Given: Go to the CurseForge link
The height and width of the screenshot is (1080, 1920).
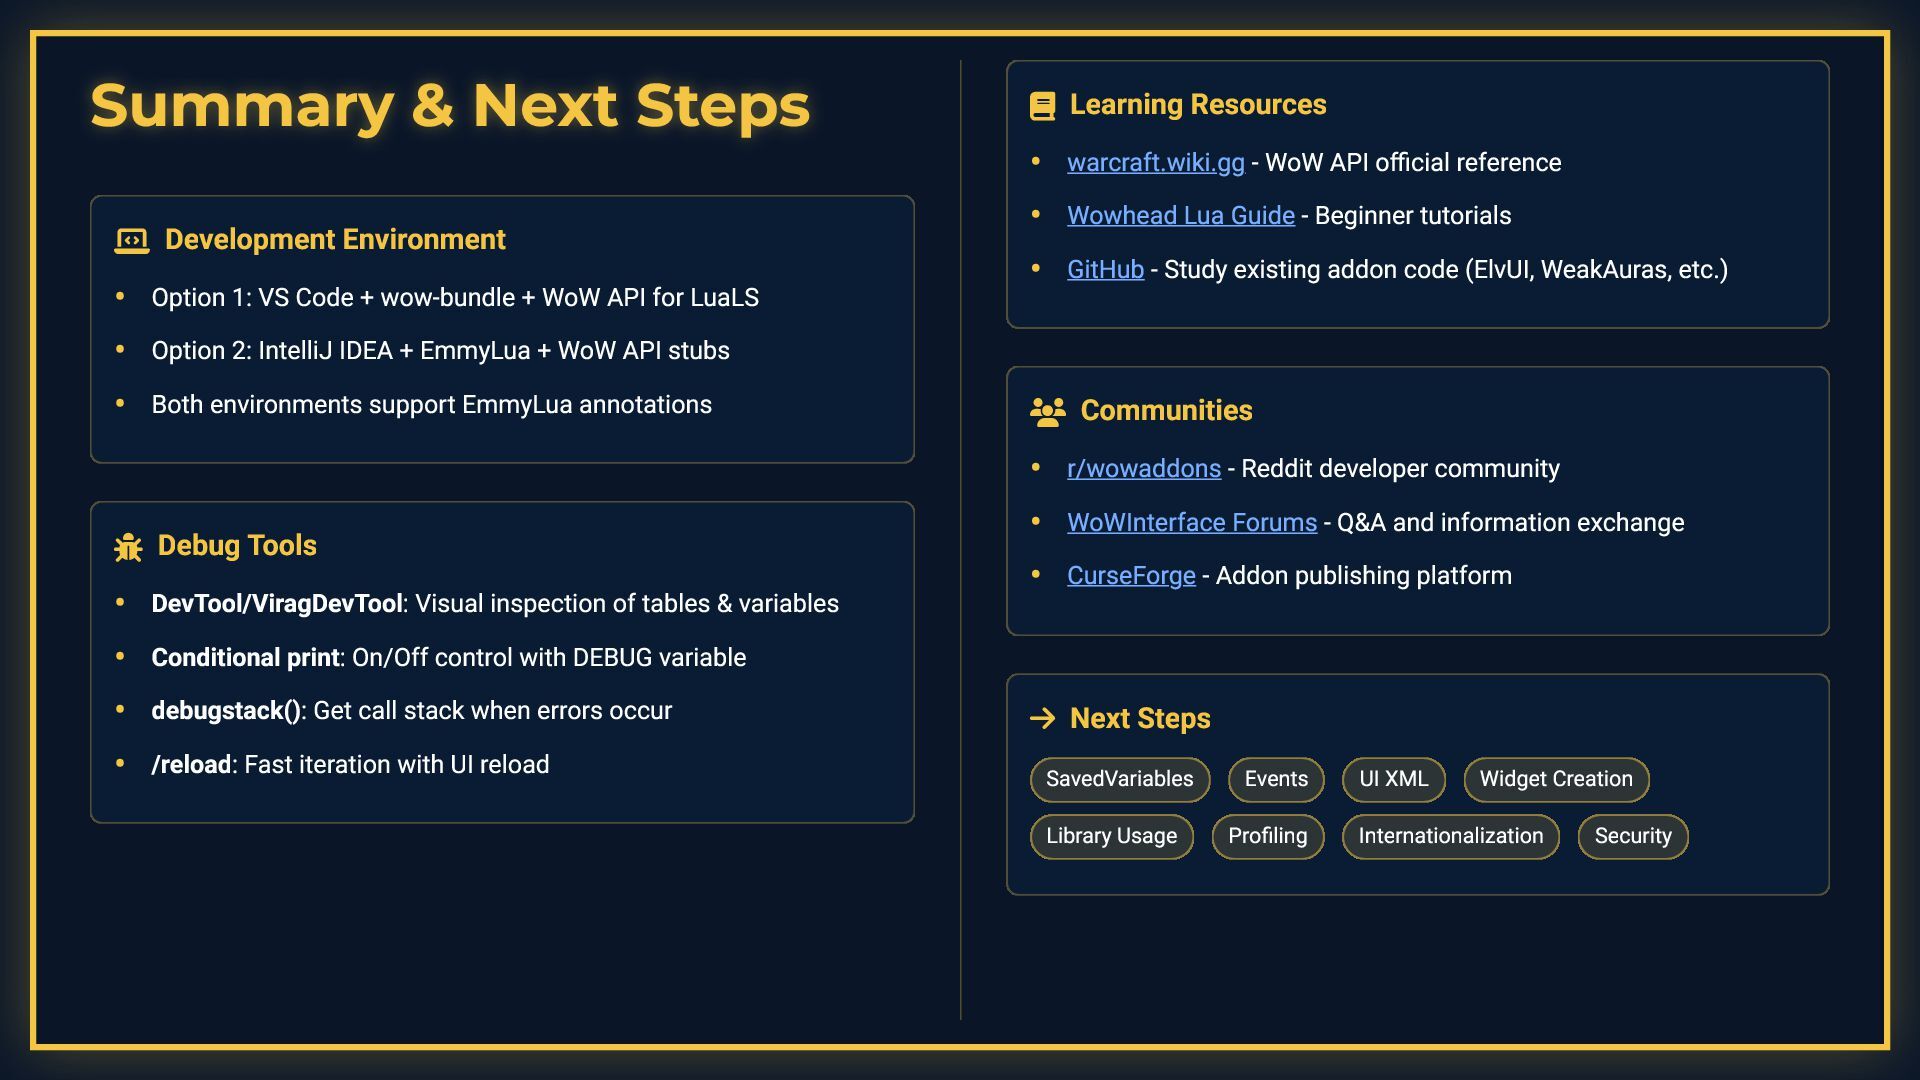Looking at the screenshot, I should coord(1130,576).
